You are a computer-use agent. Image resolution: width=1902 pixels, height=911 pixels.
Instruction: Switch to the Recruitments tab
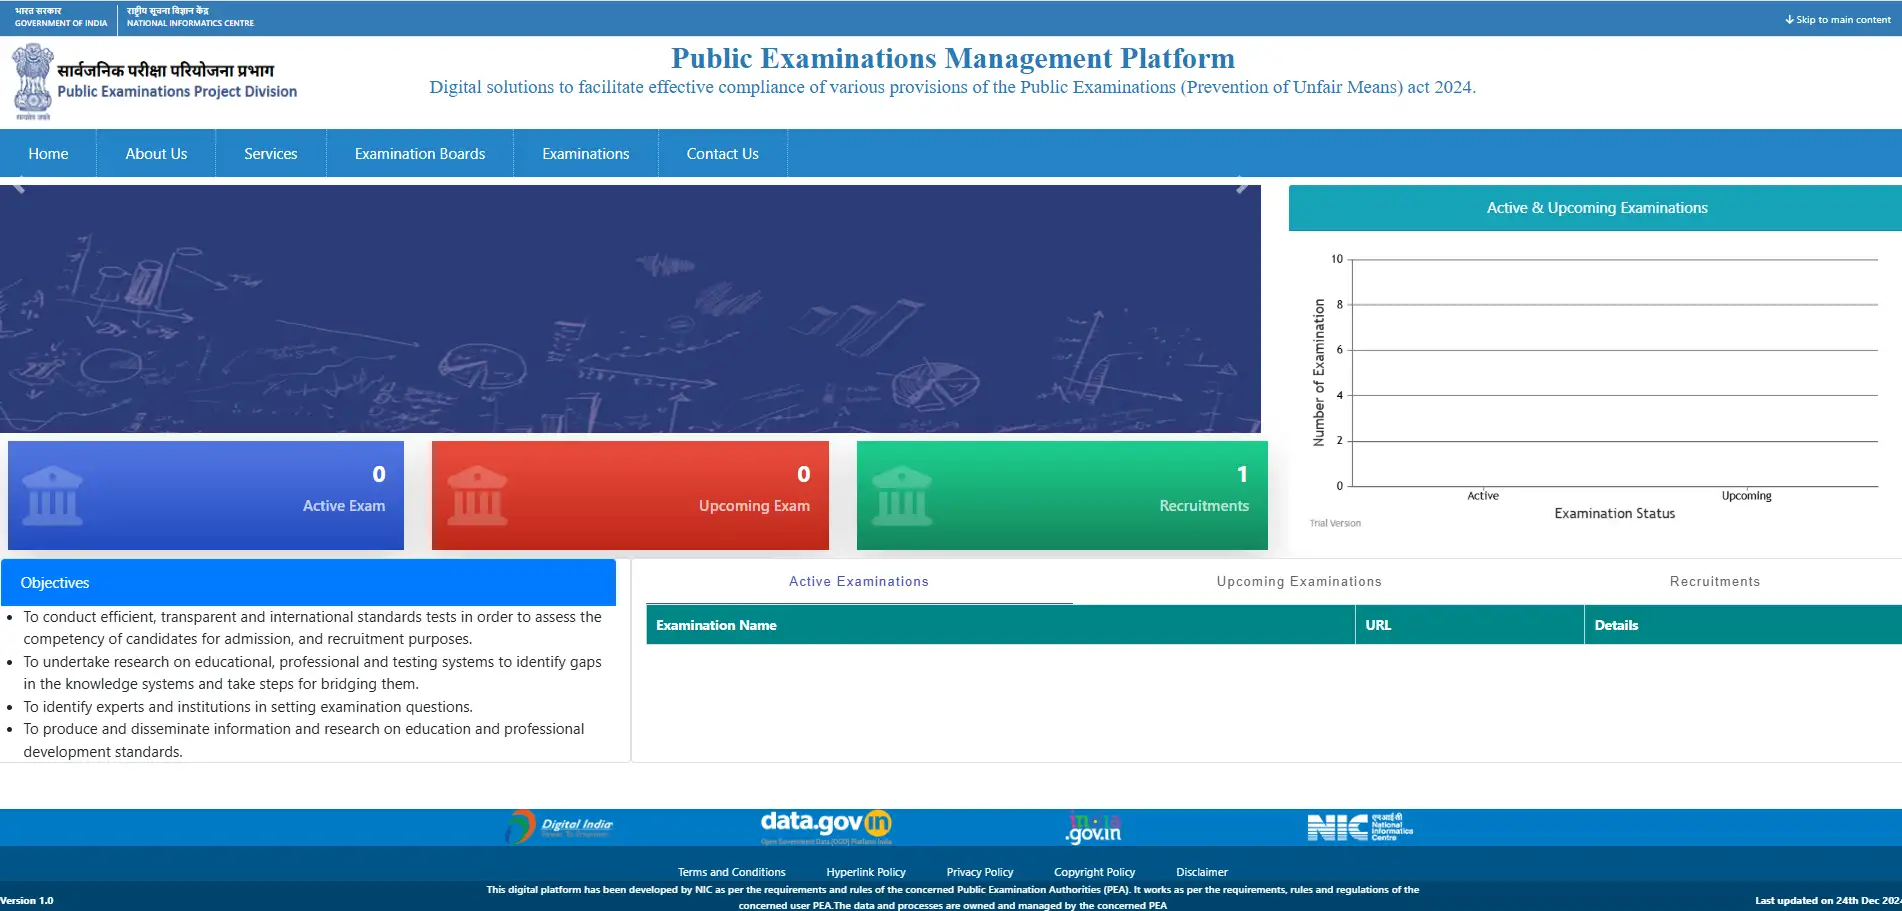point(1715,581)
